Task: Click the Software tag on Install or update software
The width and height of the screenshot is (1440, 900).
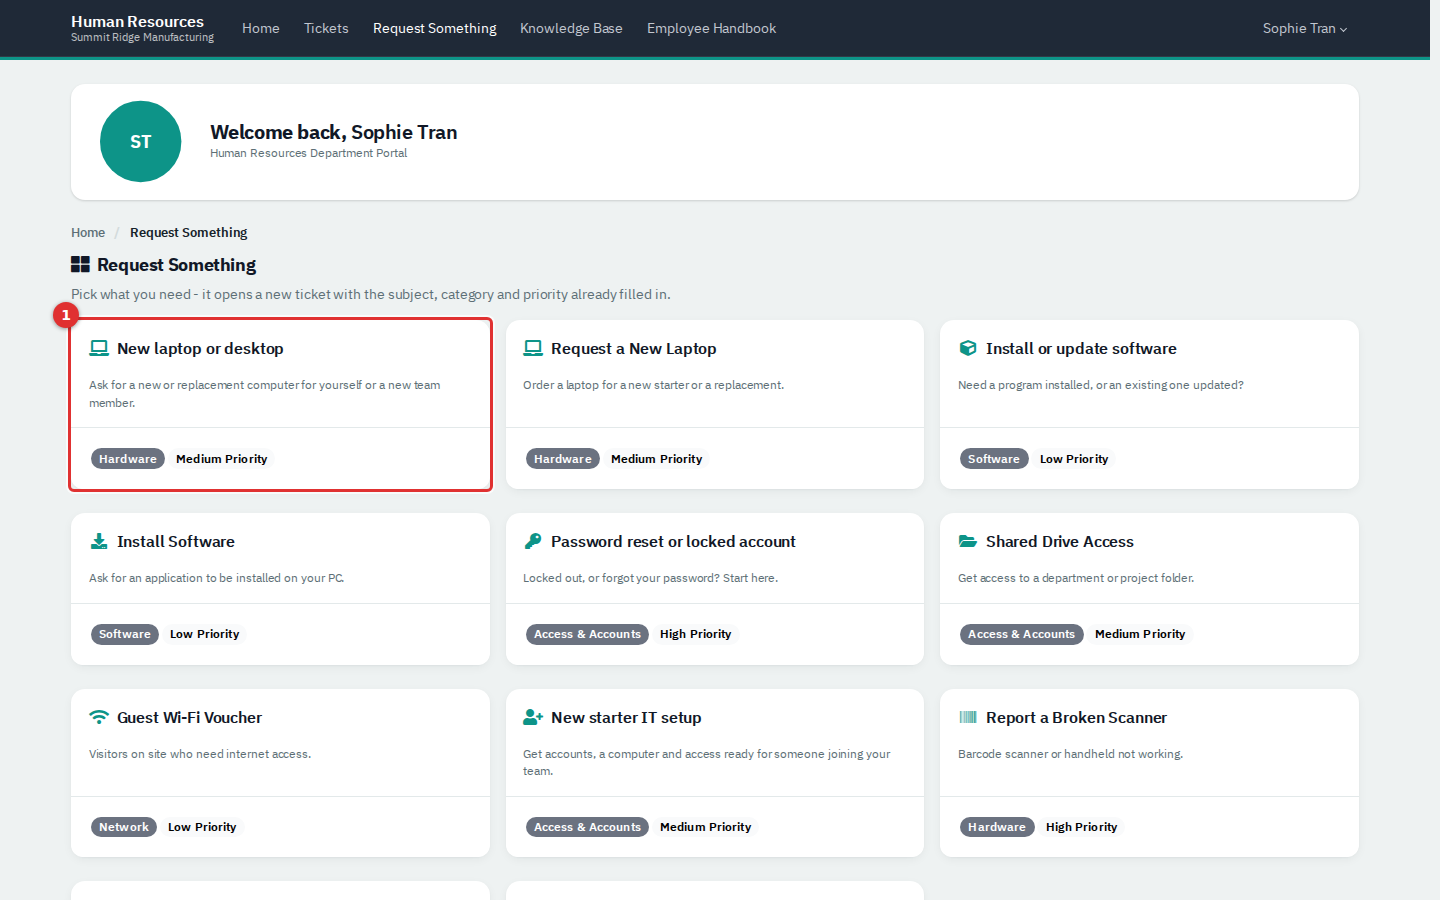Action: [994, 459]
